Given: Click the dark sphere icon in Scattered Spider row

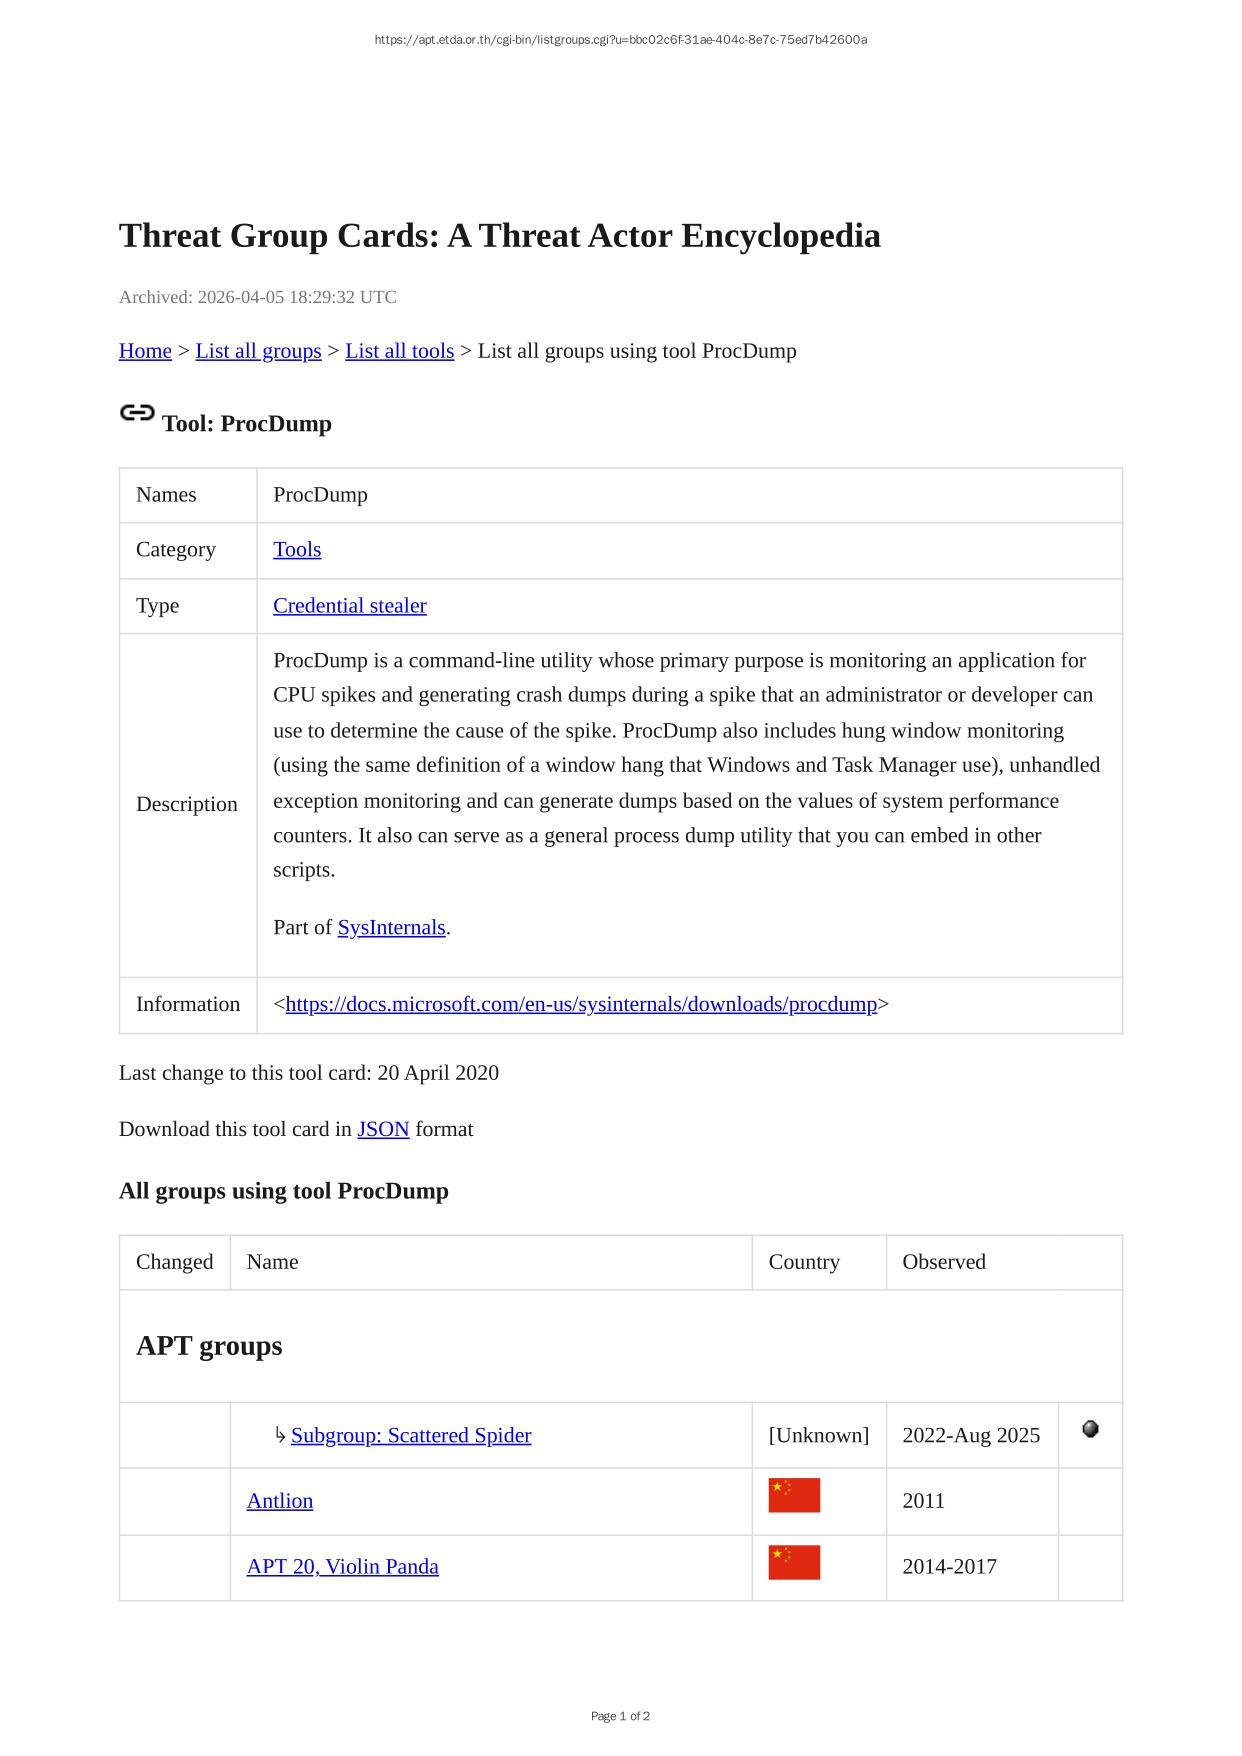Looking at the screenshot, I should click(1090, 1429).
